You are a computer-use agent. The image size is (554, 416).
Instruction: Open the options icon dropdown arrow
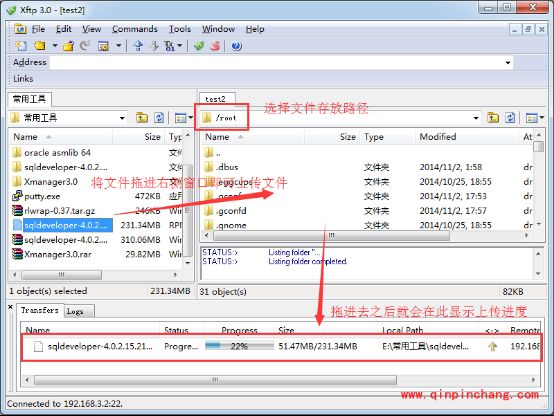coord(118,46)
